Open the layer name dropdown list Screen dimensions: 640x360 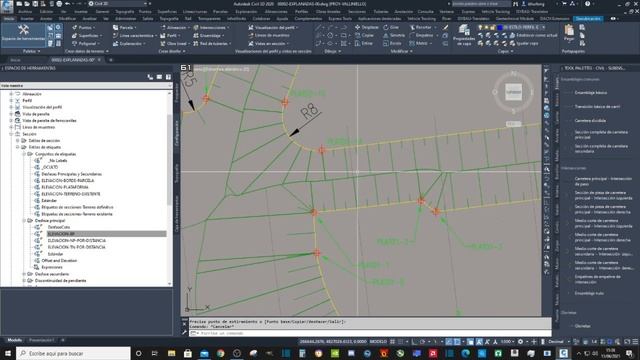pyautogui.click(x=543, y=27)
